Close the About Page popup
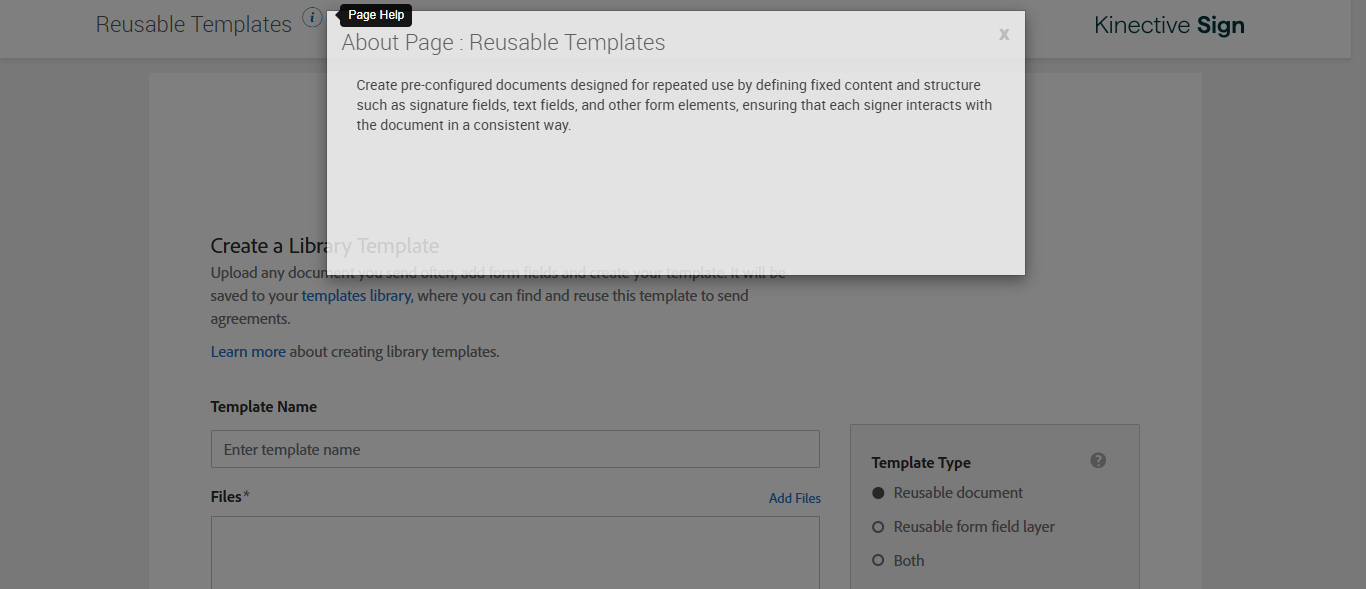 (1004, 35)
